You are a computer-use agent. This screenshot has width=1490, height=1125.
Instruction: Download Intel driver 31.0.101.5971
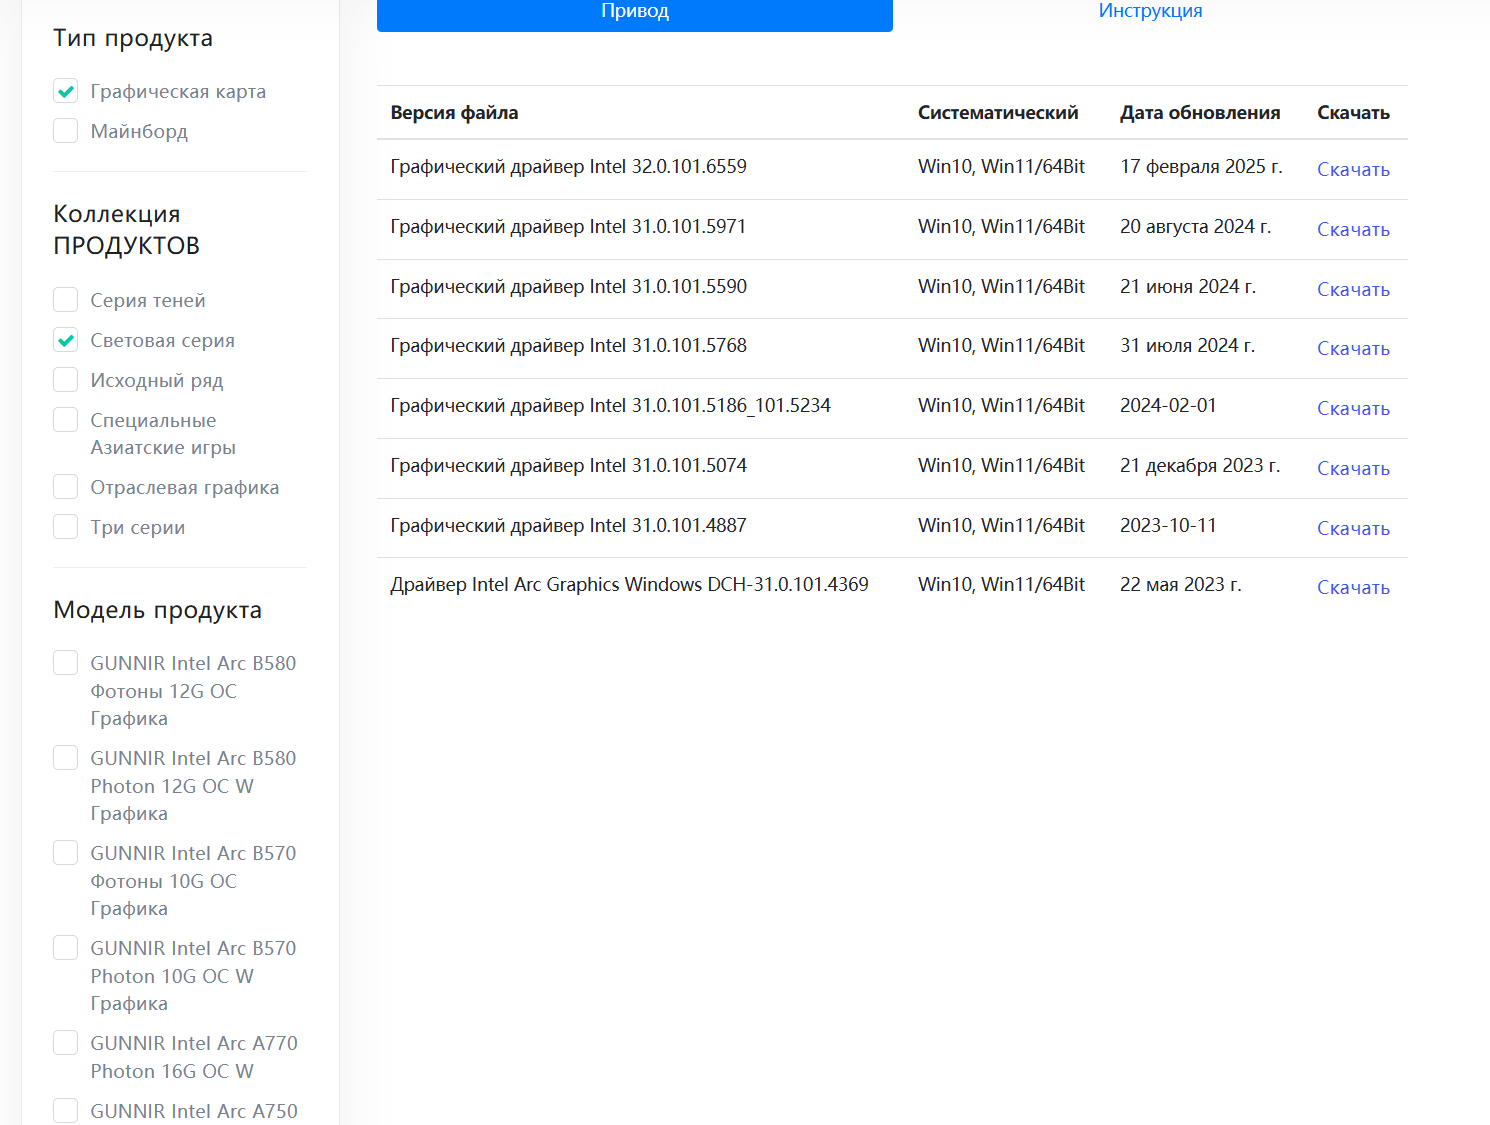click(x=1353, y=229)
